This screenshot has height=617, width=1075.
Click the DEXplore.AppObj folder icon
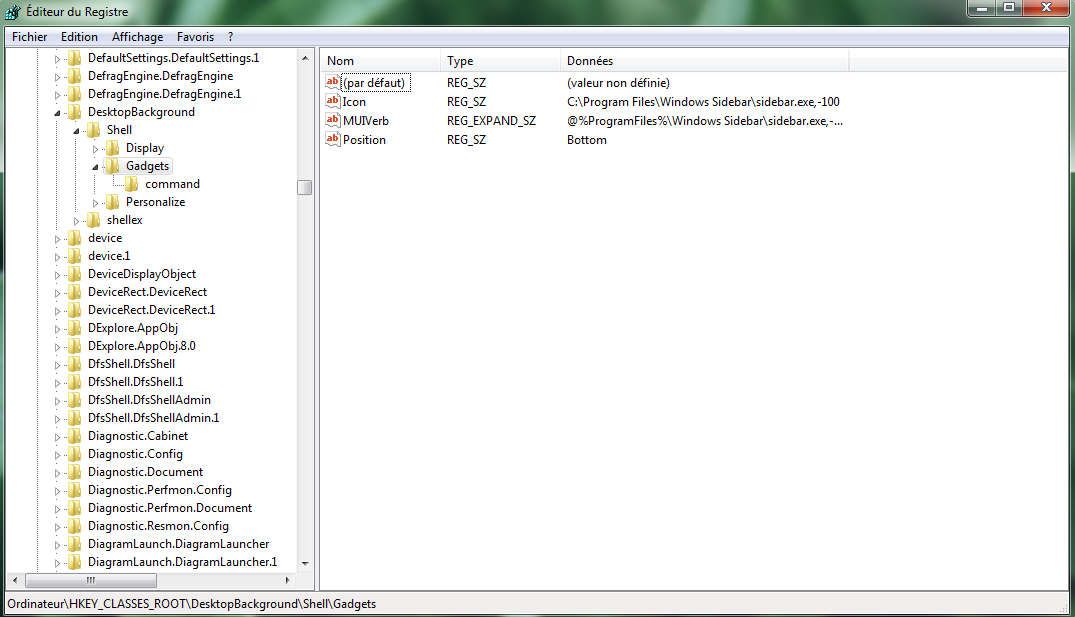pyautogui.click(x=75, y=328)
